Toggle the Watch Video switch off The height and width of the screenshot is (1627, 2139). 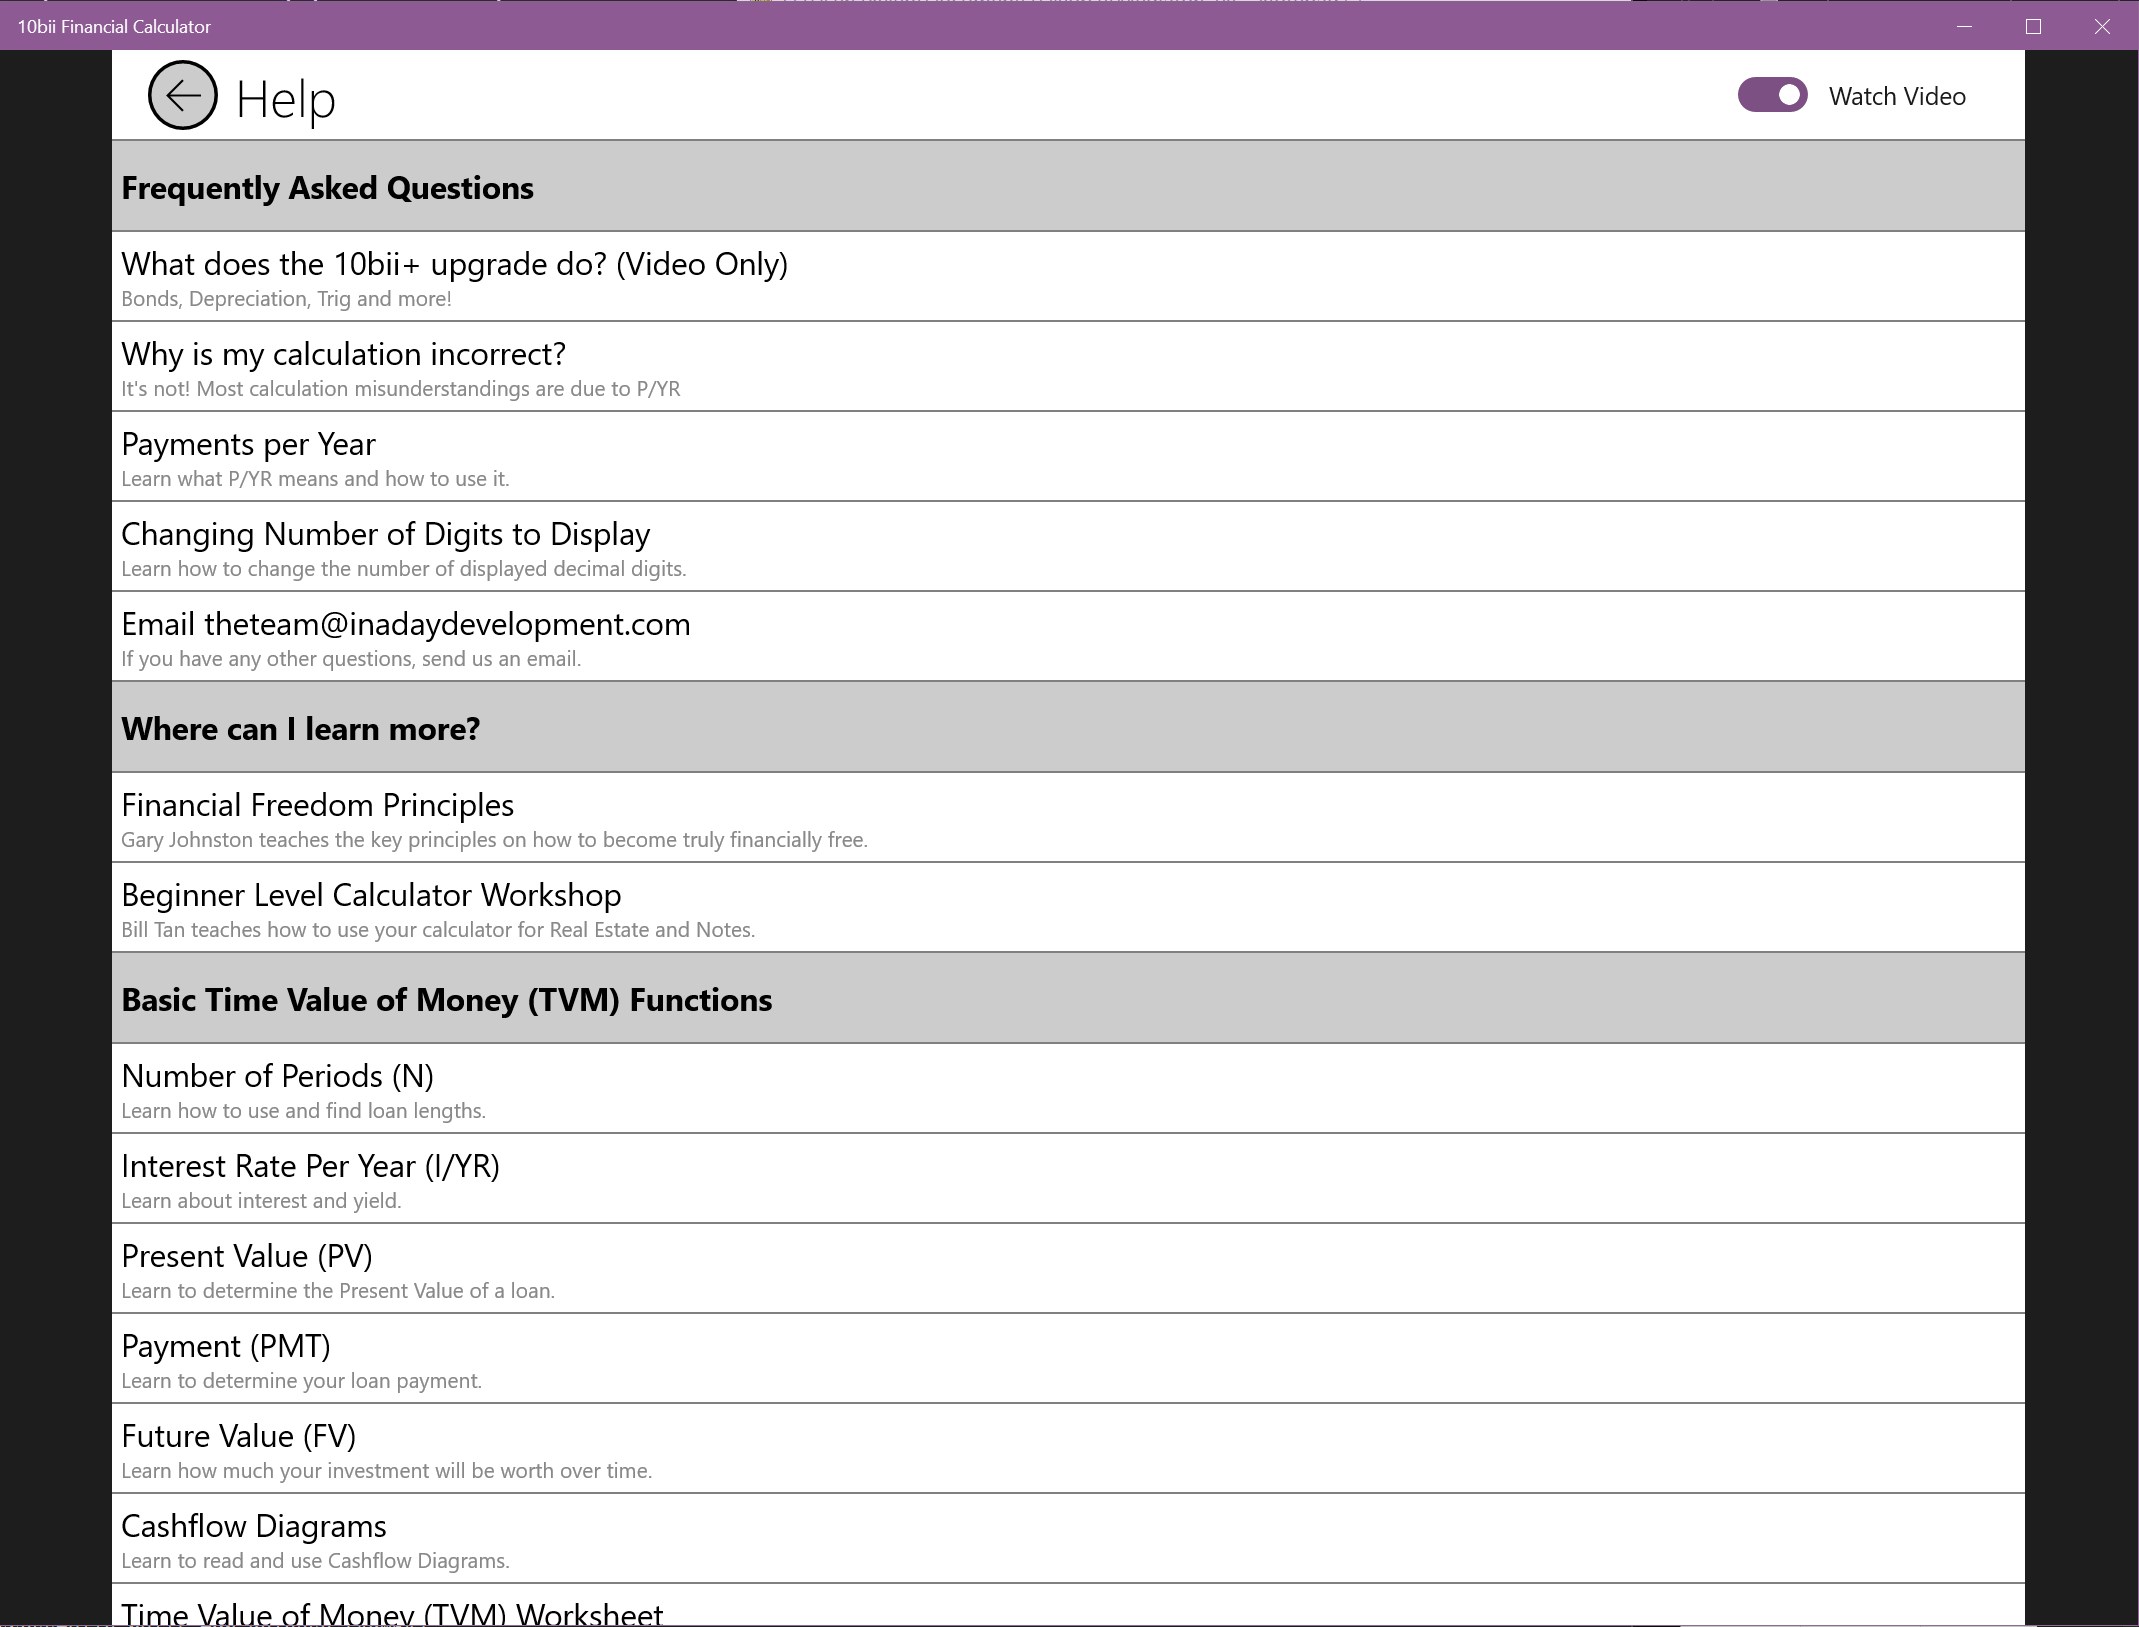pos(1771,95)
